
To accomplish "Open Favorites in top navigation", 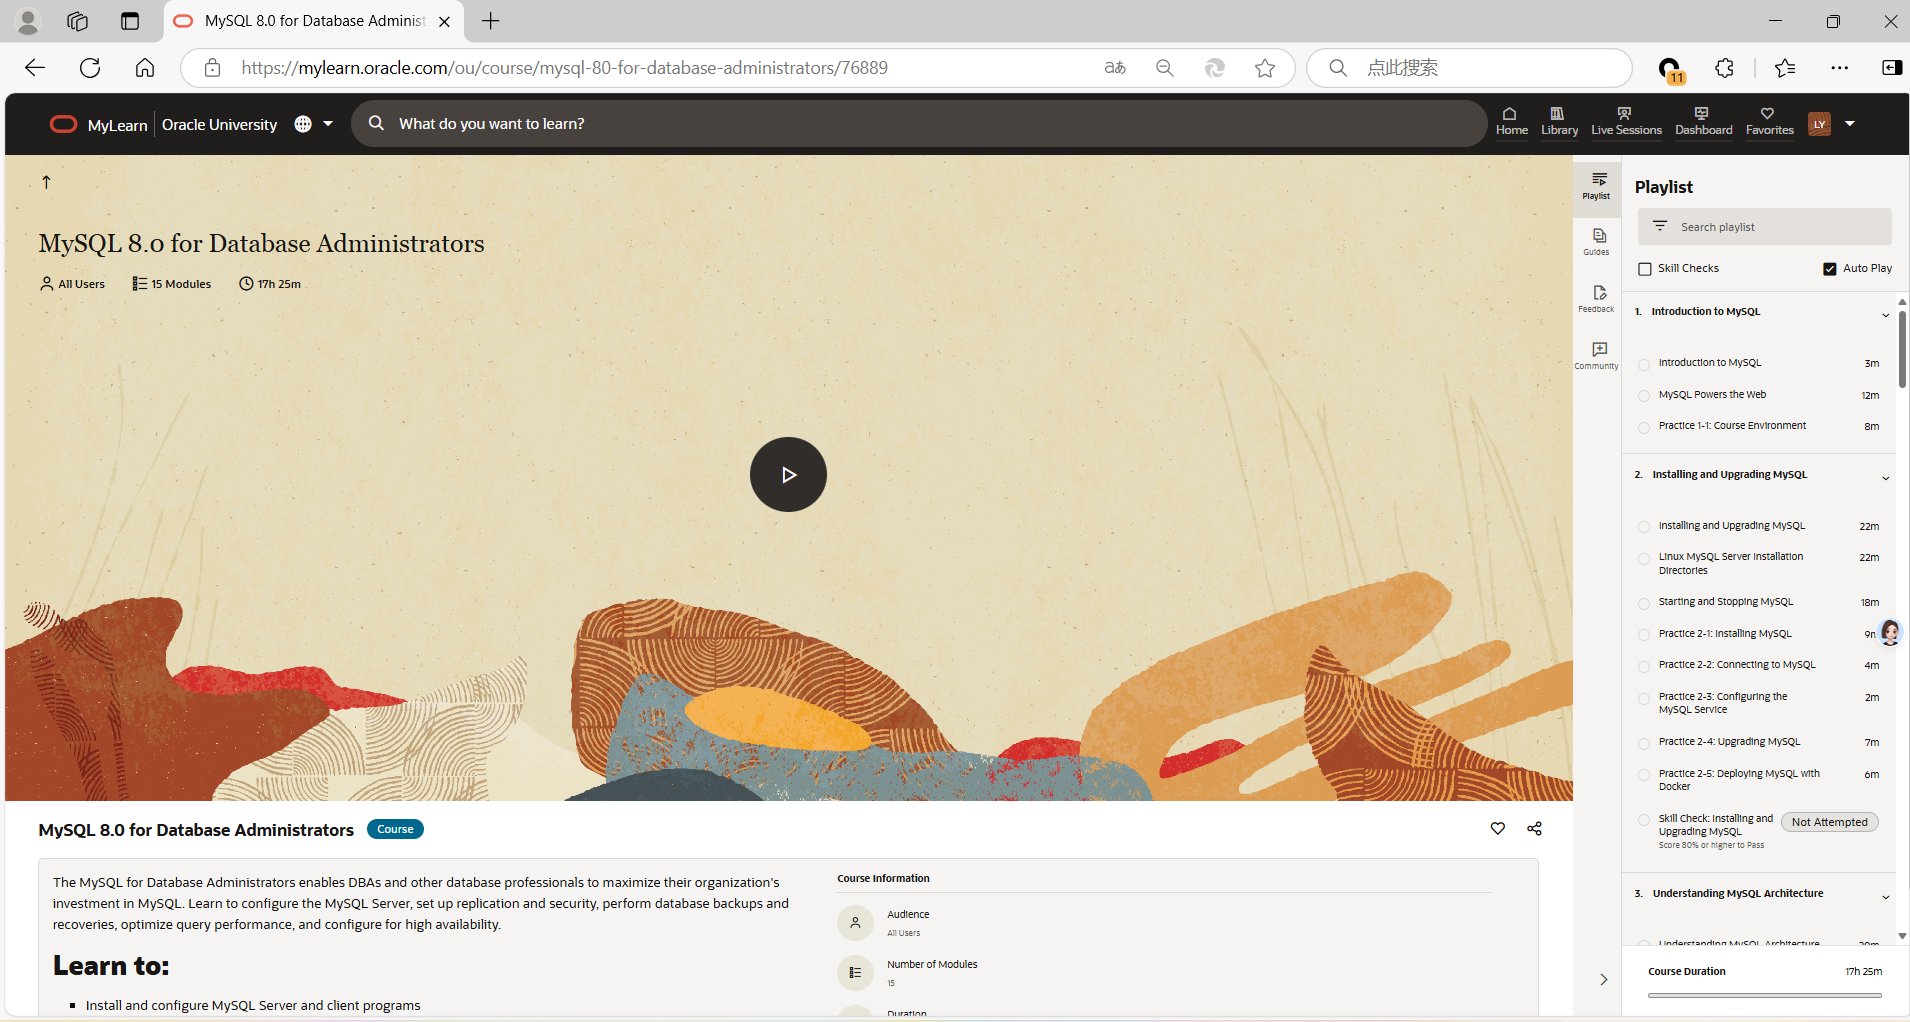I will 1769,121.
